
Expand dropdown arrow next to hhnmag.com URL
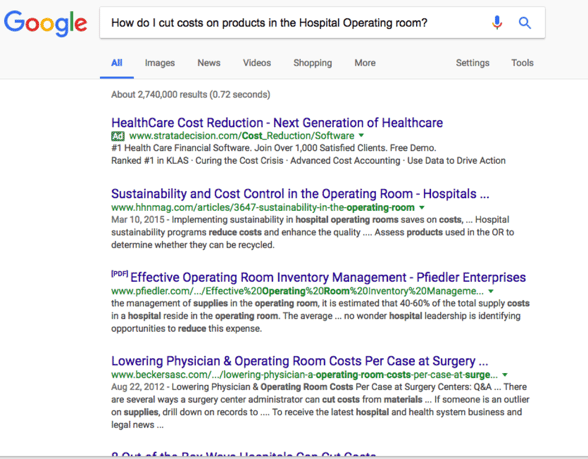pos(422,207)
